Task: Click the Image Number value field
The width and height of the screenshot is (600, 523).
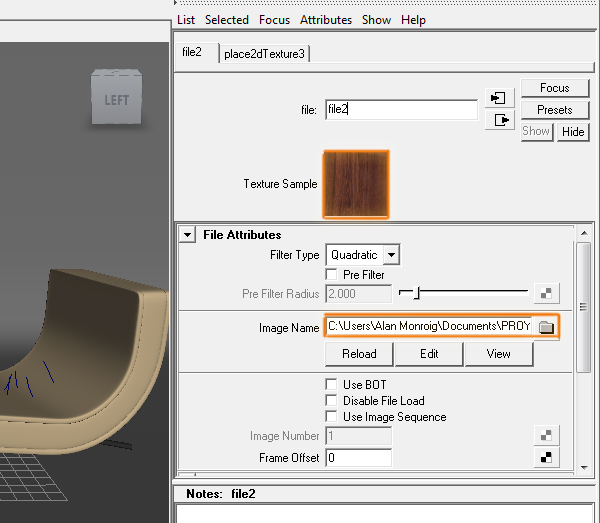Action: (x=359, y=436)
